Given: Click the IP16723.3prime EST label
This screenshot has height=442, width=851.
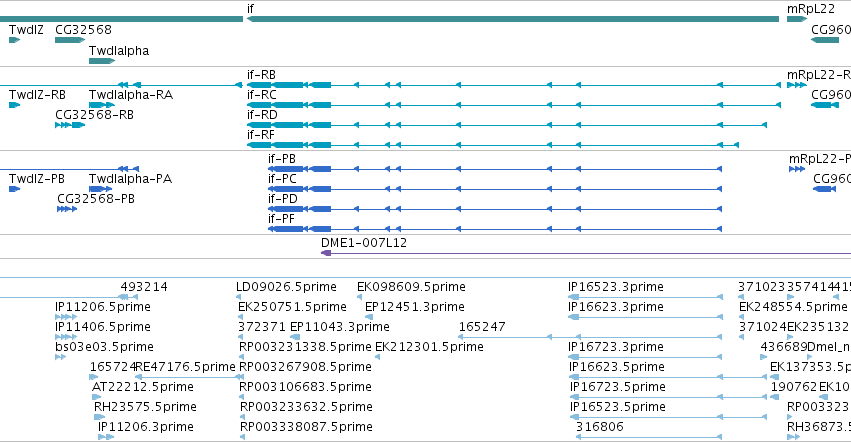Looking at the screenshot, I should tap(616, 347).
